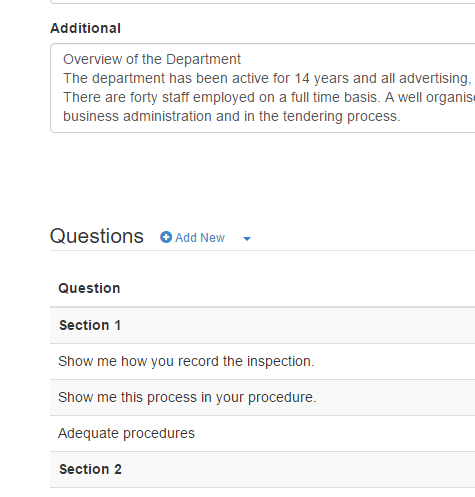Click the plus icon beside Add New
Screen dimensions: 475x497
click(166, 237)
